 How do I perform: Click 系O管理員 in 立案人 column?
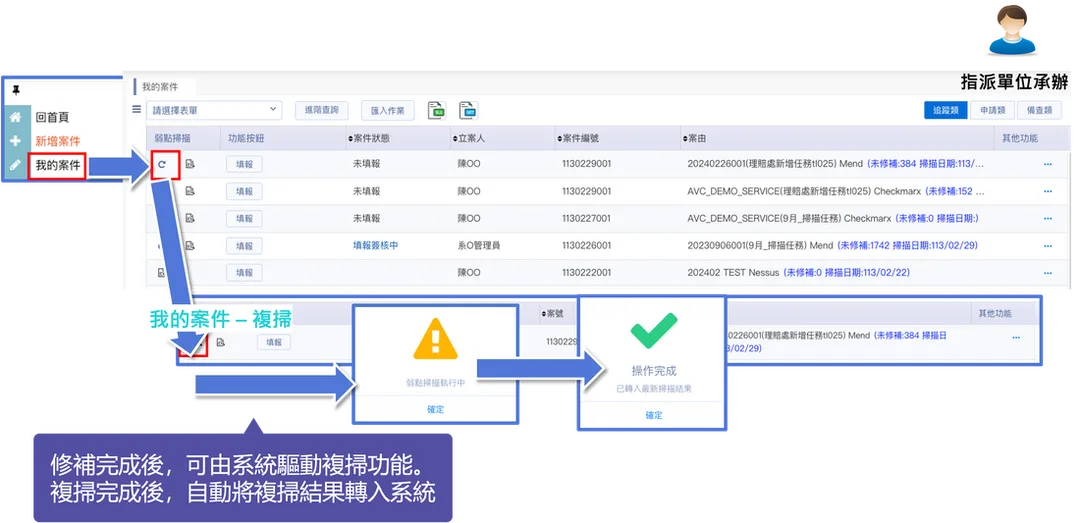(x=479, y=245)
